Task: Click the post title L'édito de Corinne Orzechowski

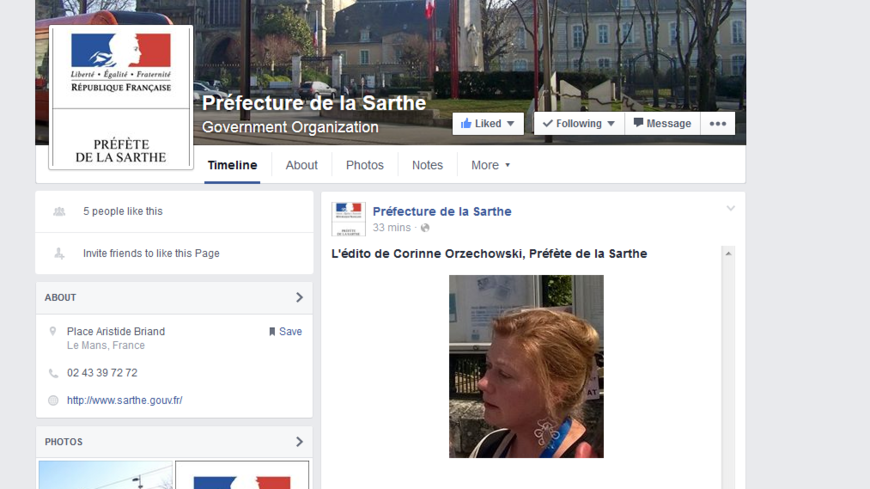Action: pyautogui.click(x=489, y=254)
